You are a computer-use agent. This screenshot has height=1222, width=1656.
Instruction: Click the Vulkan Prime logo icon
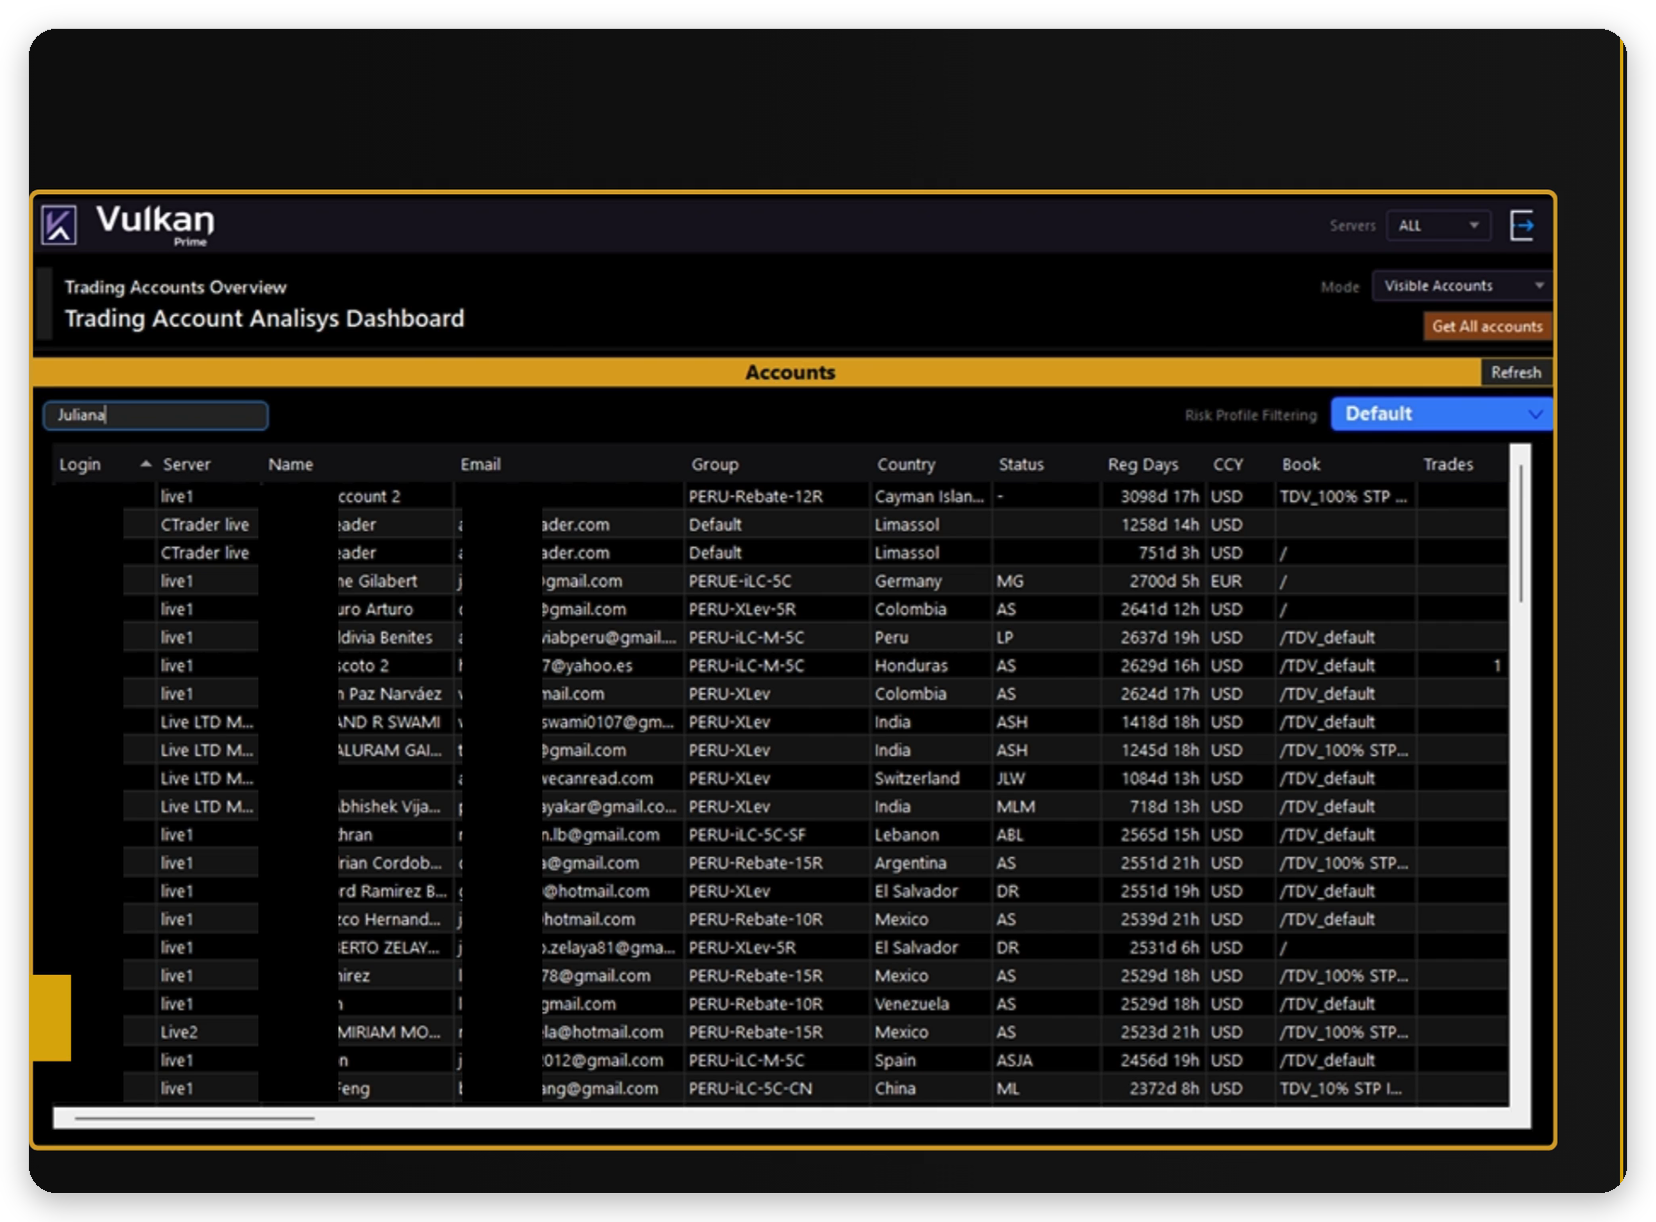(59, 224)
